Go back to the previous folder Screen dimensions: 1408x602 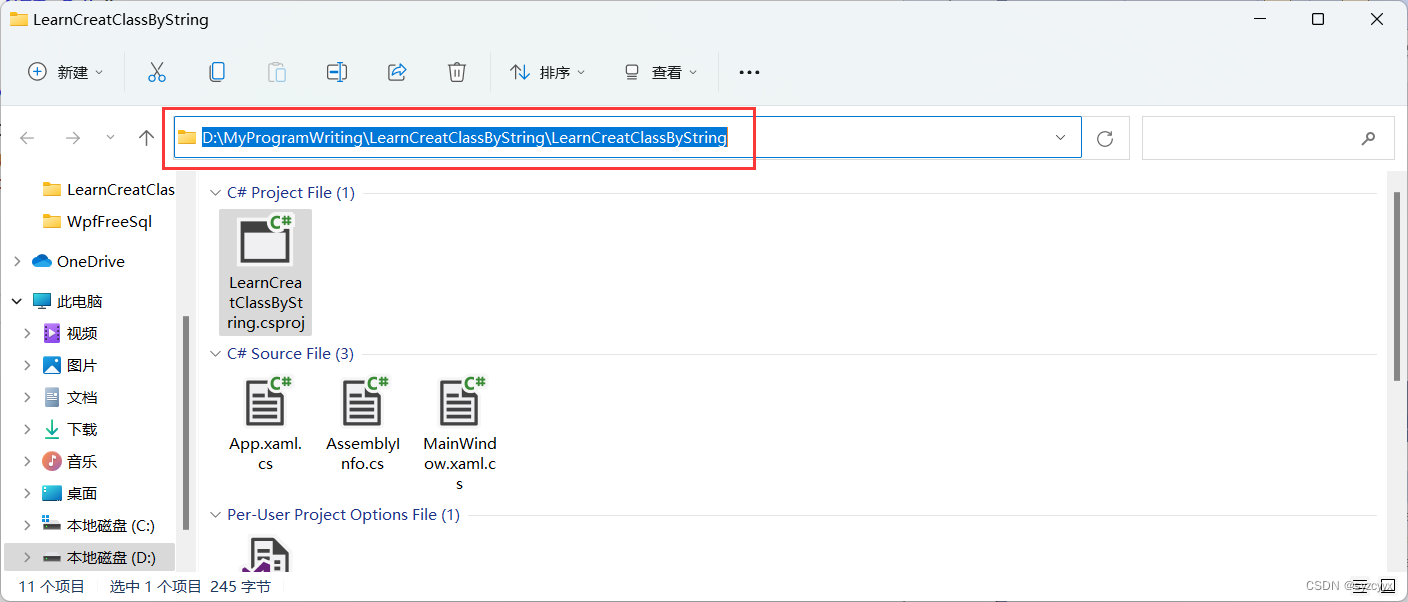[x=27, y=137]
